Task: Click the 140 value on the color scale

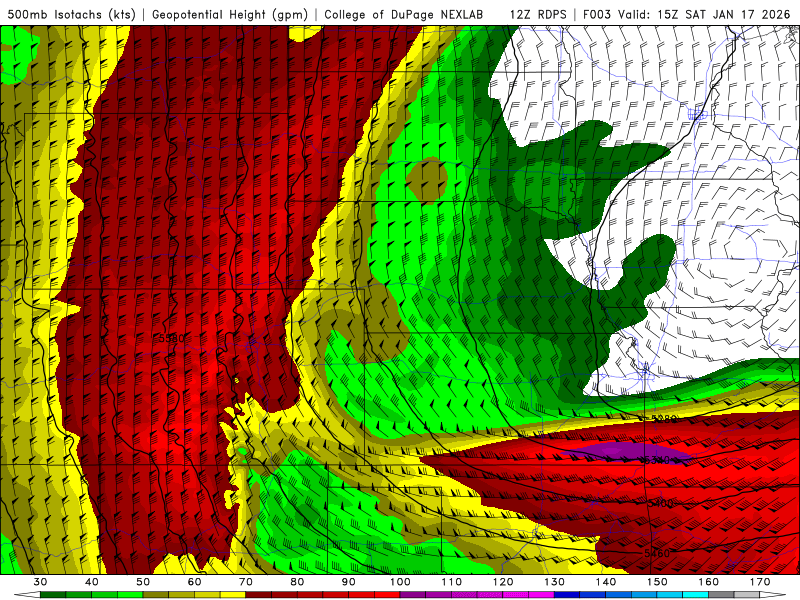Action: point(606,582)
